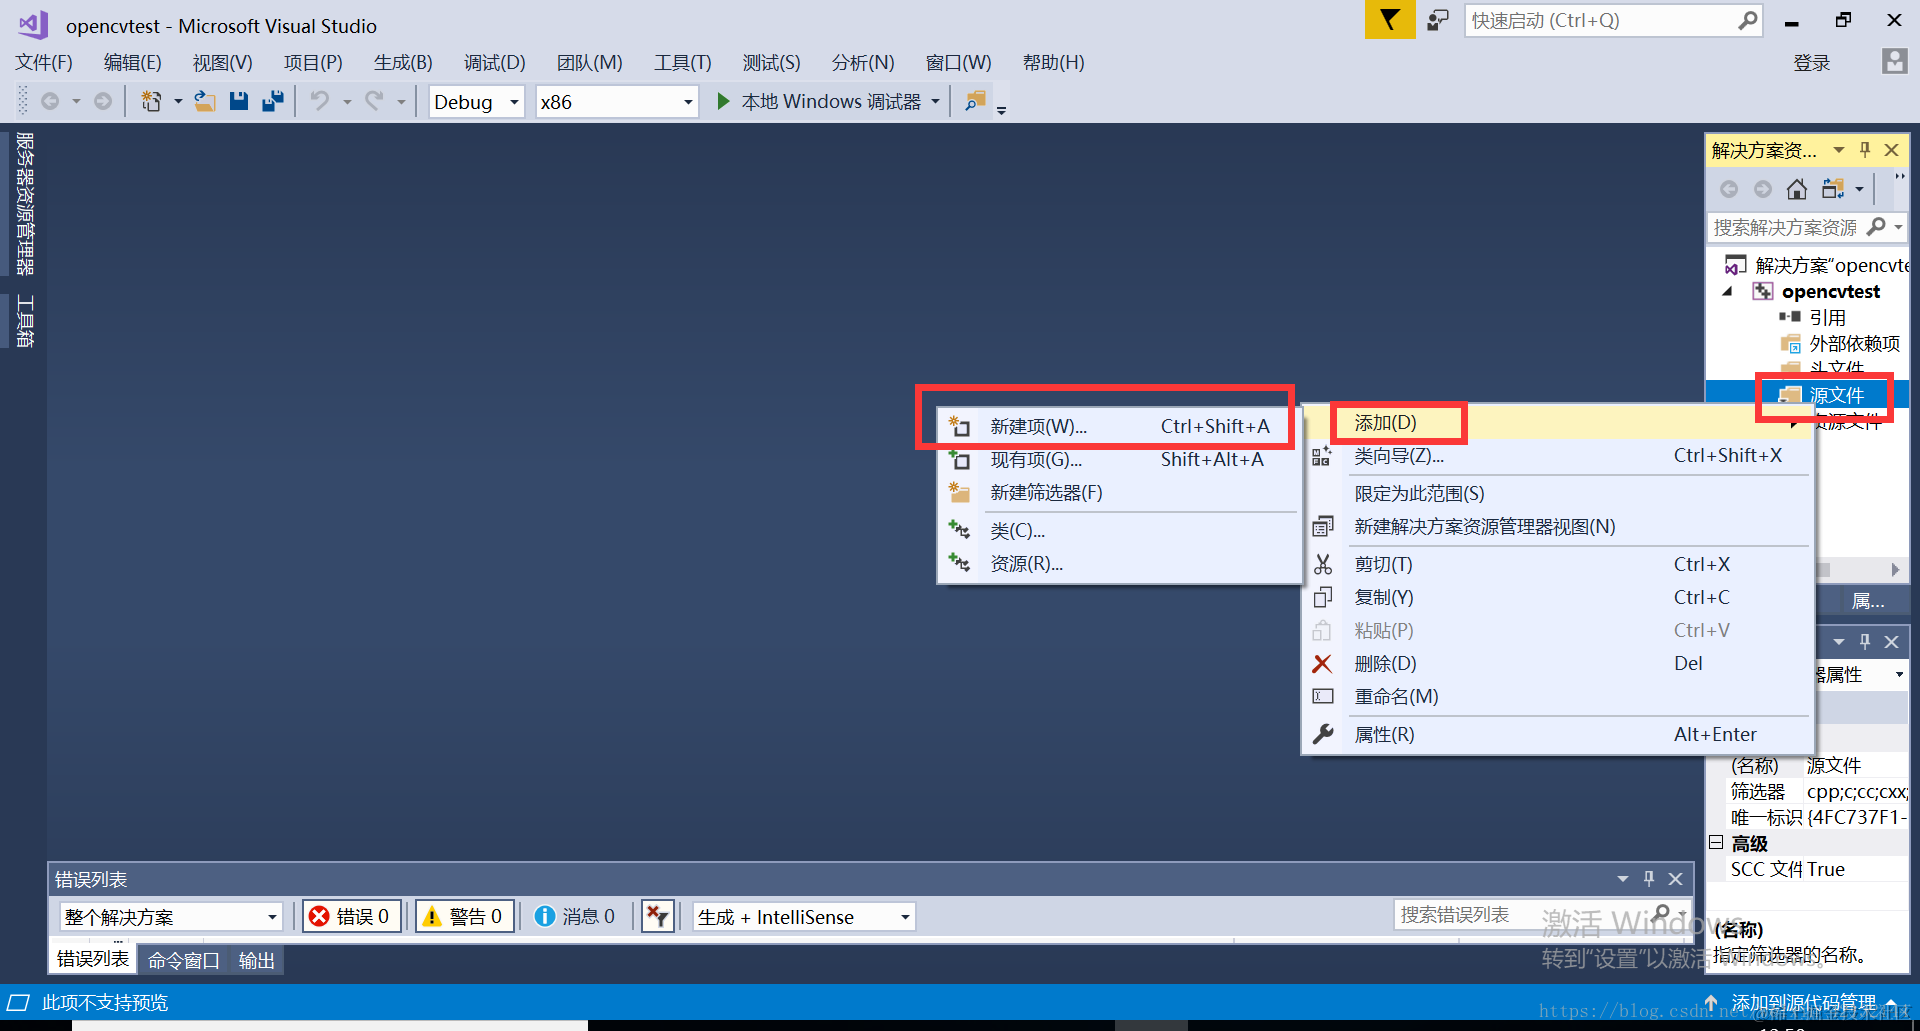Click the Undo arrow icon
Screen dimensions: 1920x1031
click(x=320, y=101)
